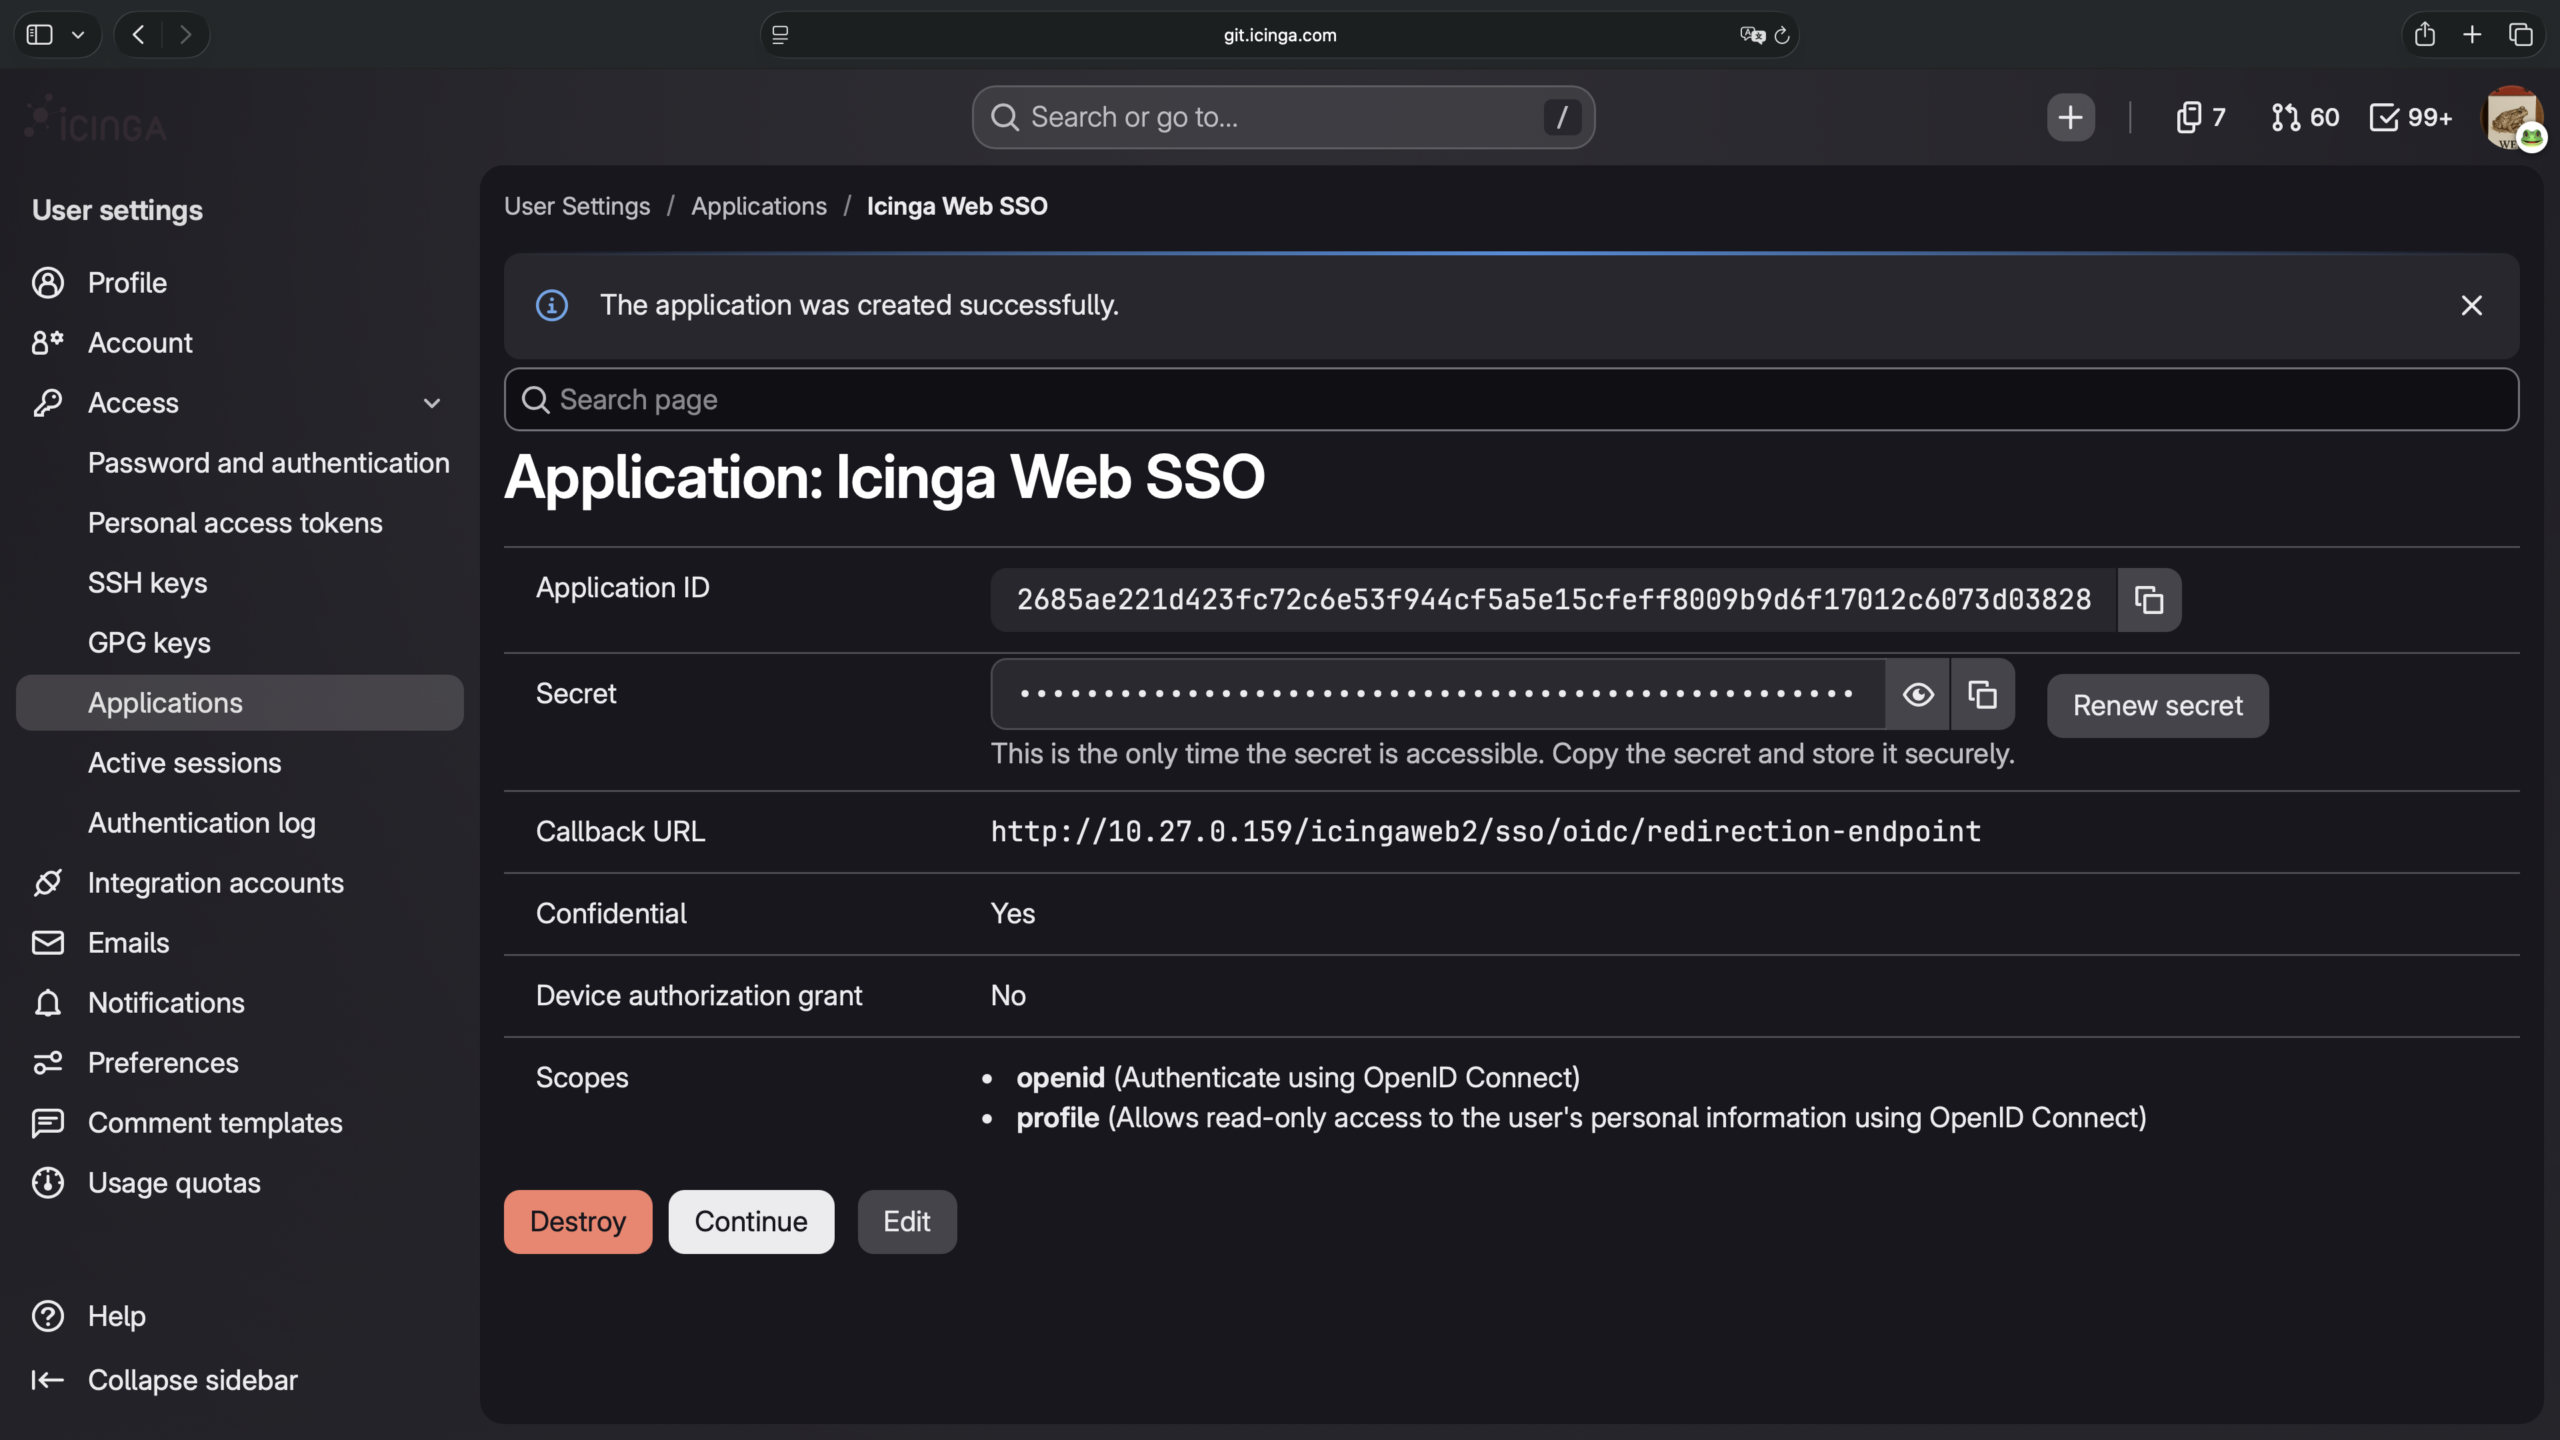
Task: Open the browser sidebar dropdown arrow
Action: pyautogui.click(x=78, y=35)
